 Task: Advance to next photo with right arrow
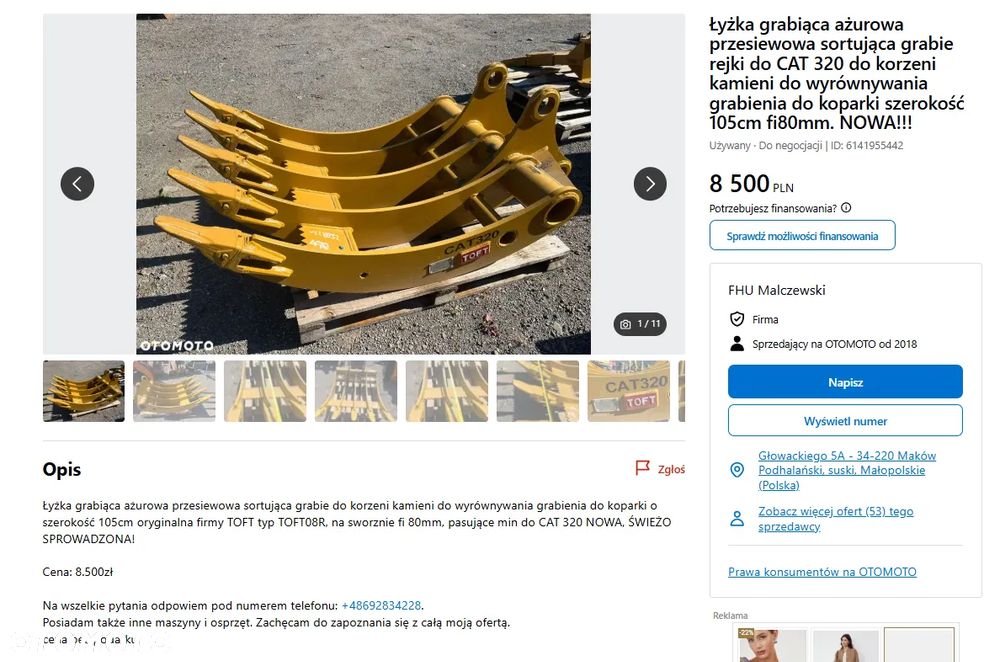(650, 184)
